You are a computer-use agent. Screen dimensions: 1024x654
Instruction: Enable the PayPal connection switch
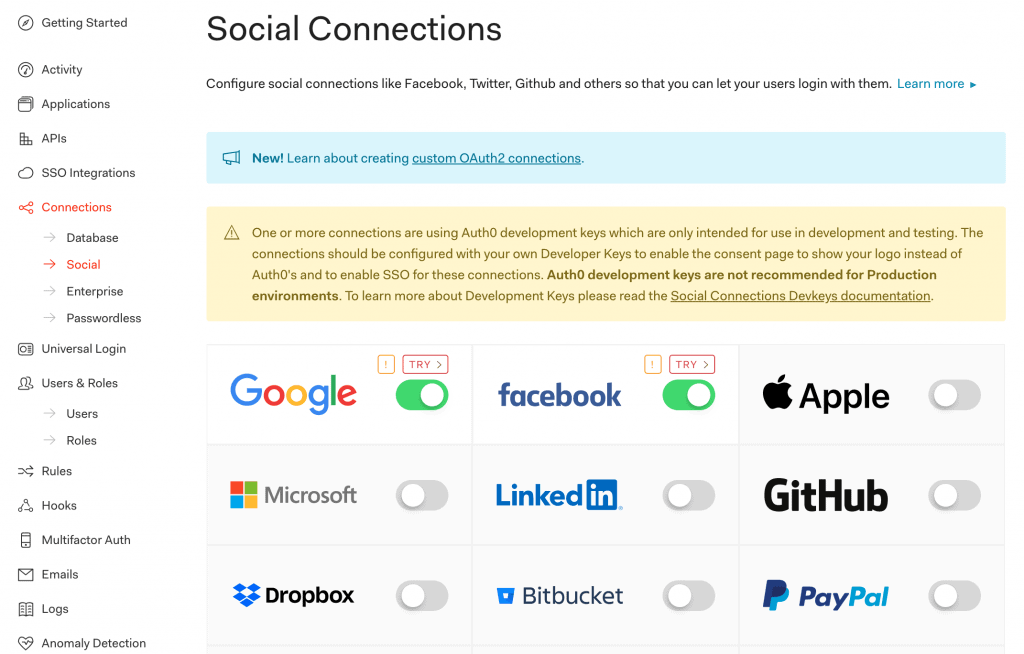955,596
